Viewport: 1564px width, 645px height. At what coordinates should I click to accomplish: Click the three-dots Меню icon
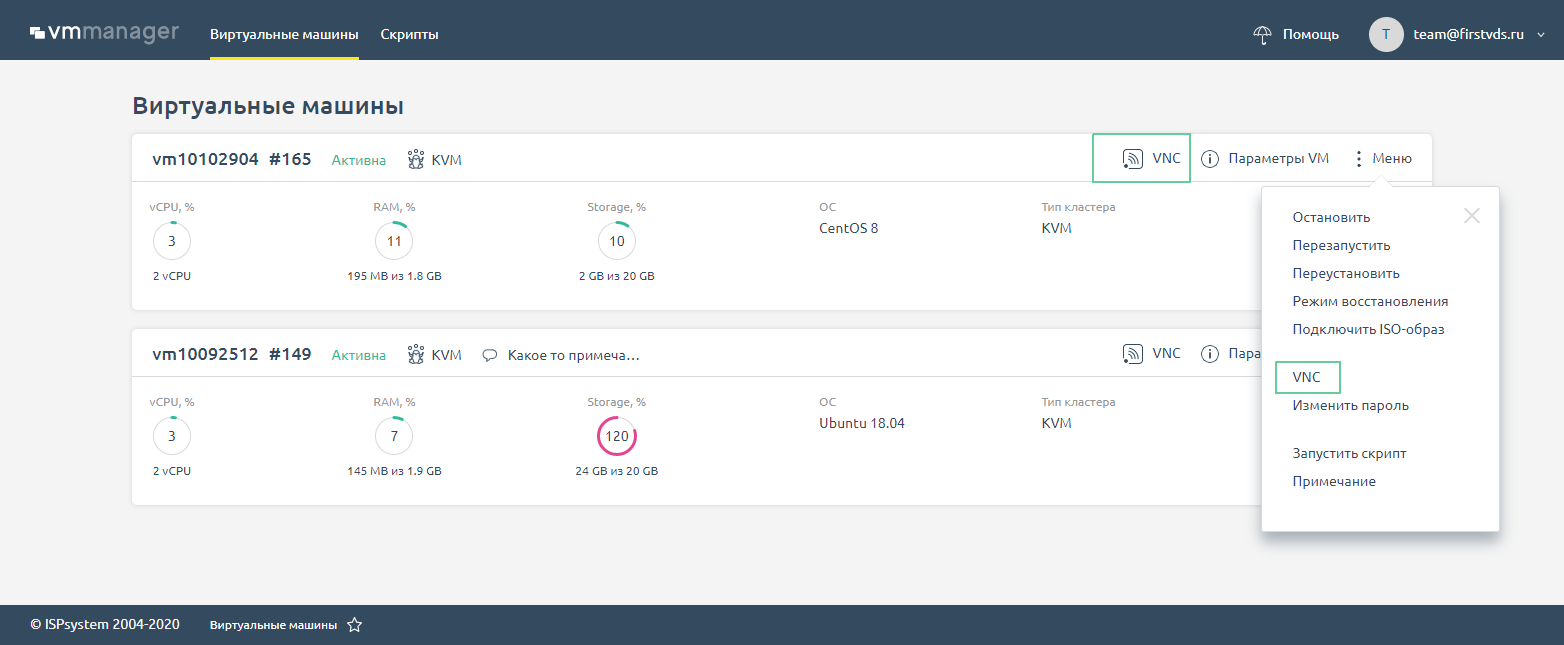(x=1358, y=158)
